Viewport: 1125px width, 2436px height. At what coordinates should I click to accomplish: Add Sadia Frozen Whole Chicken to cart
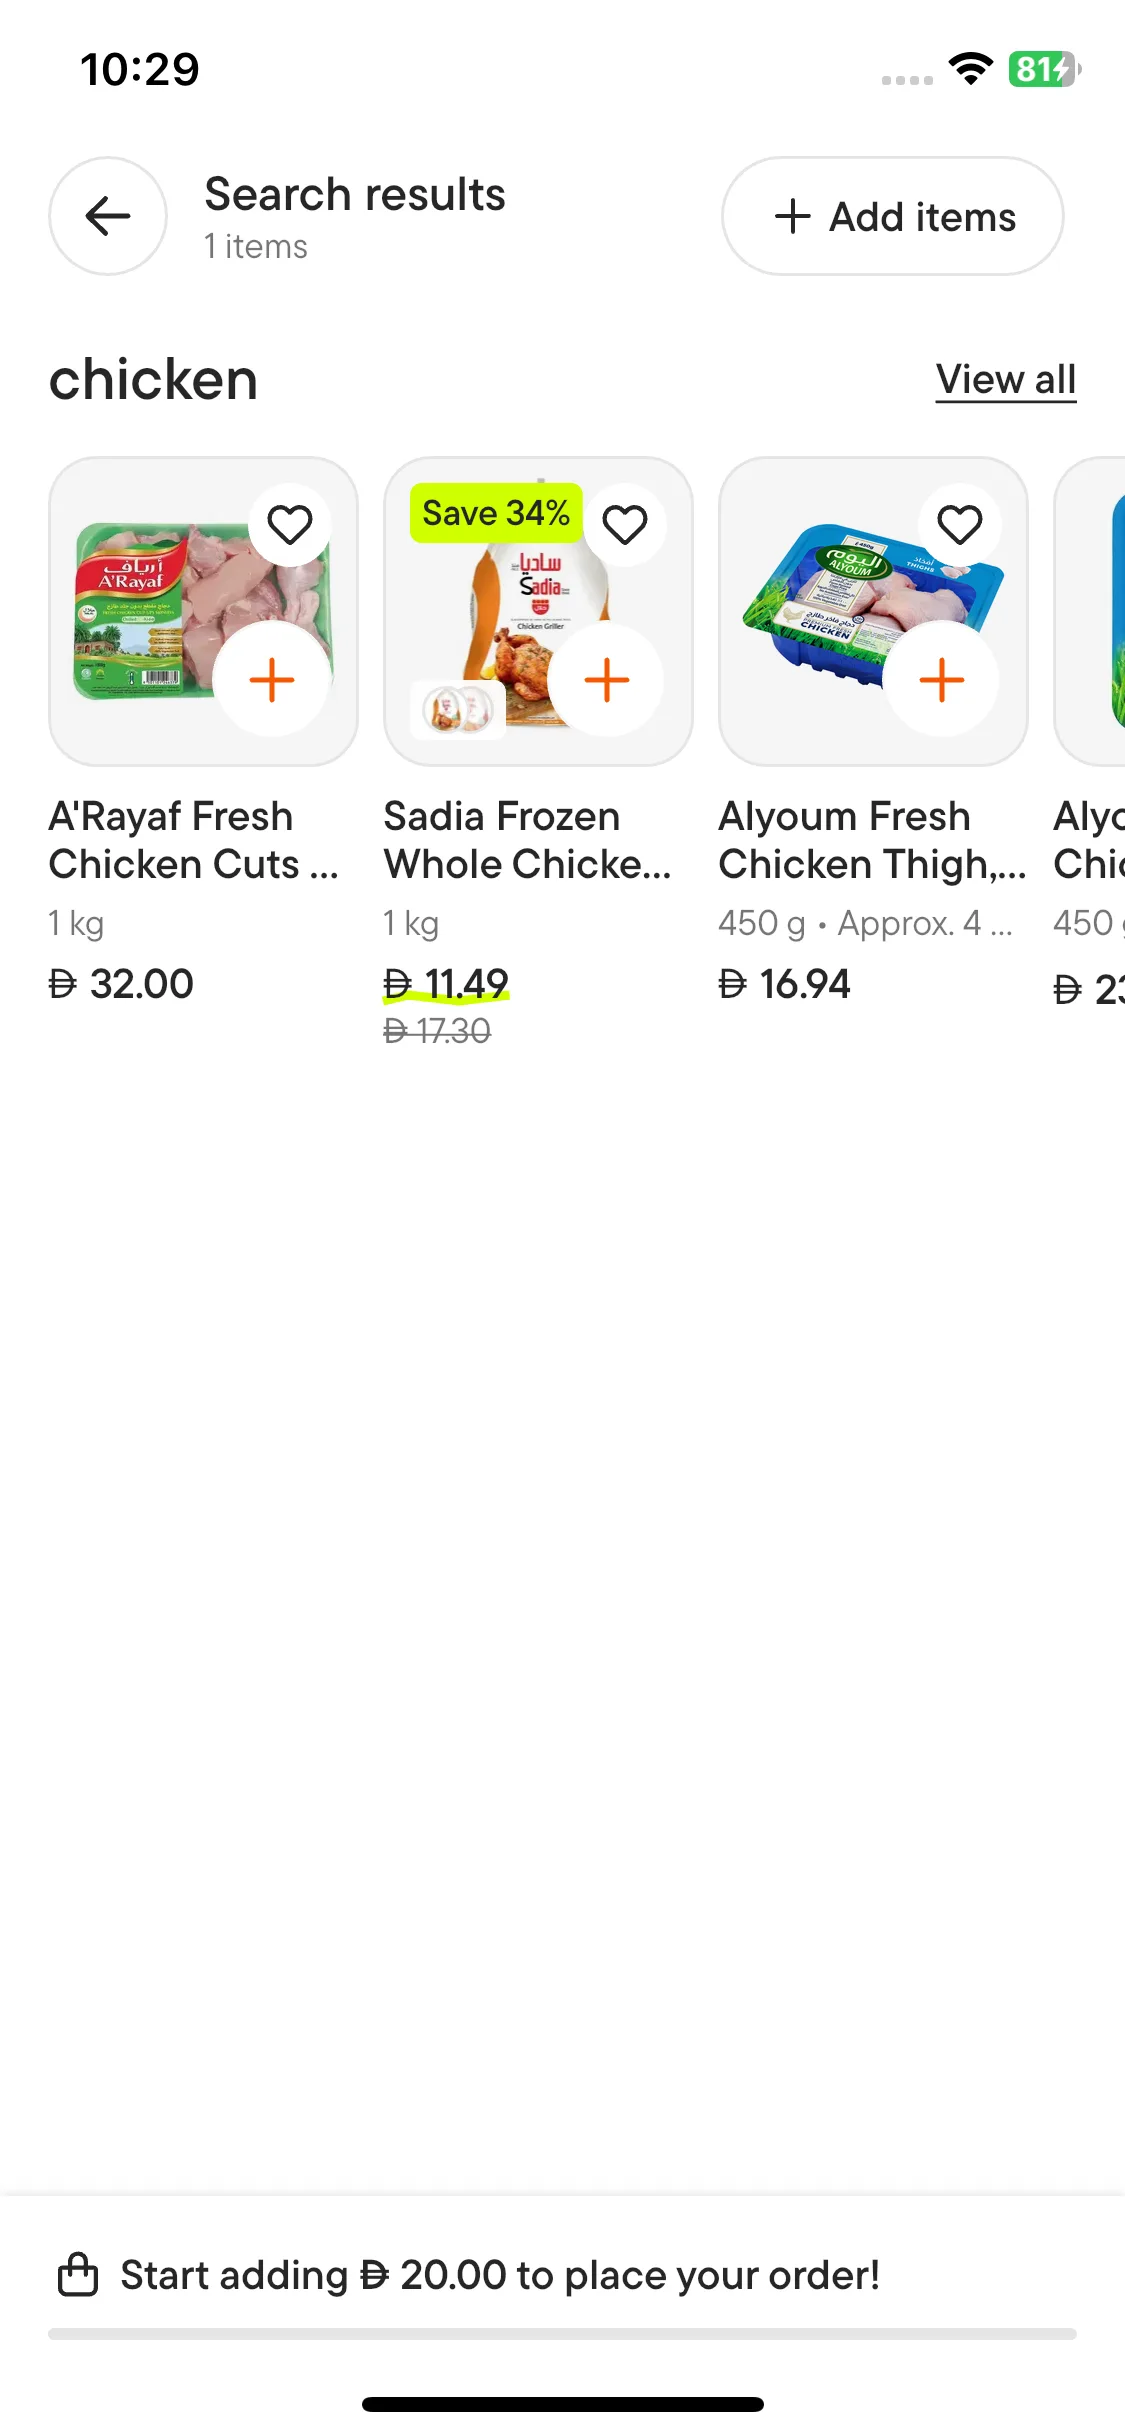point(606,681)
